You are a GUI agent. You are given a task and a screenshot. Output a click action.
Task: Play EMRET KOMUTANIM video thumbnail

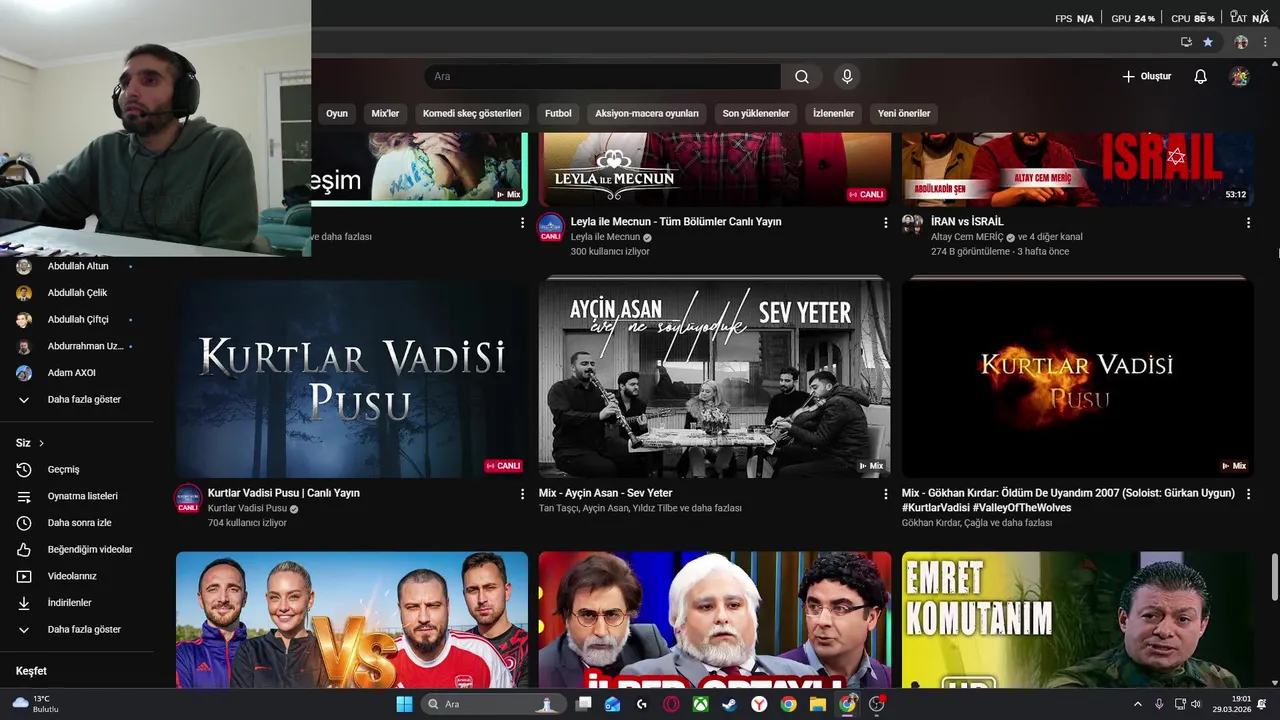[1077, 620]
